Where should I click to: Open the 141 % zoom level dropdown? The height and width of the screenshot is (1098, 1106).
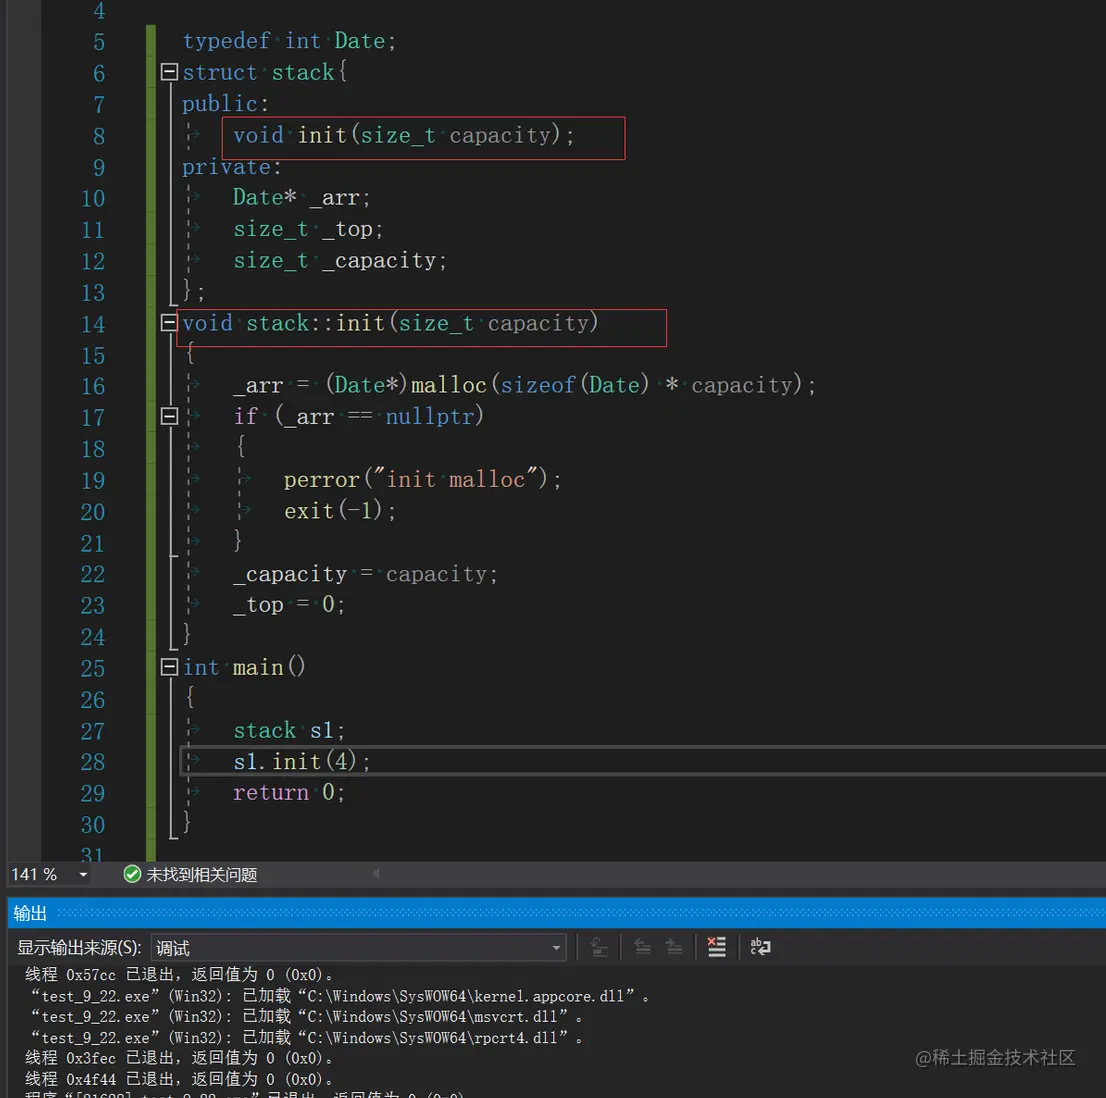click(83, 875)
